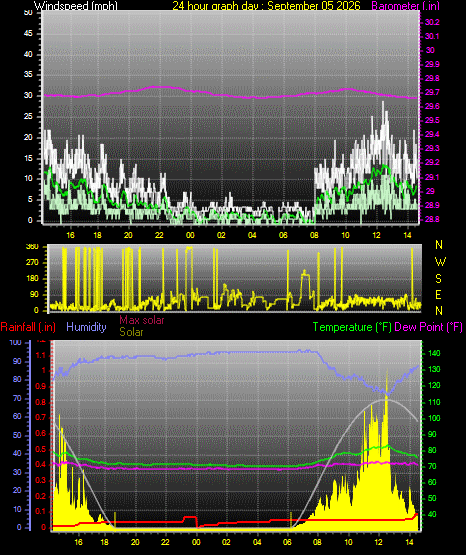Click the windspeed scale value 15

pyautogui.click(x=28, y=158)
